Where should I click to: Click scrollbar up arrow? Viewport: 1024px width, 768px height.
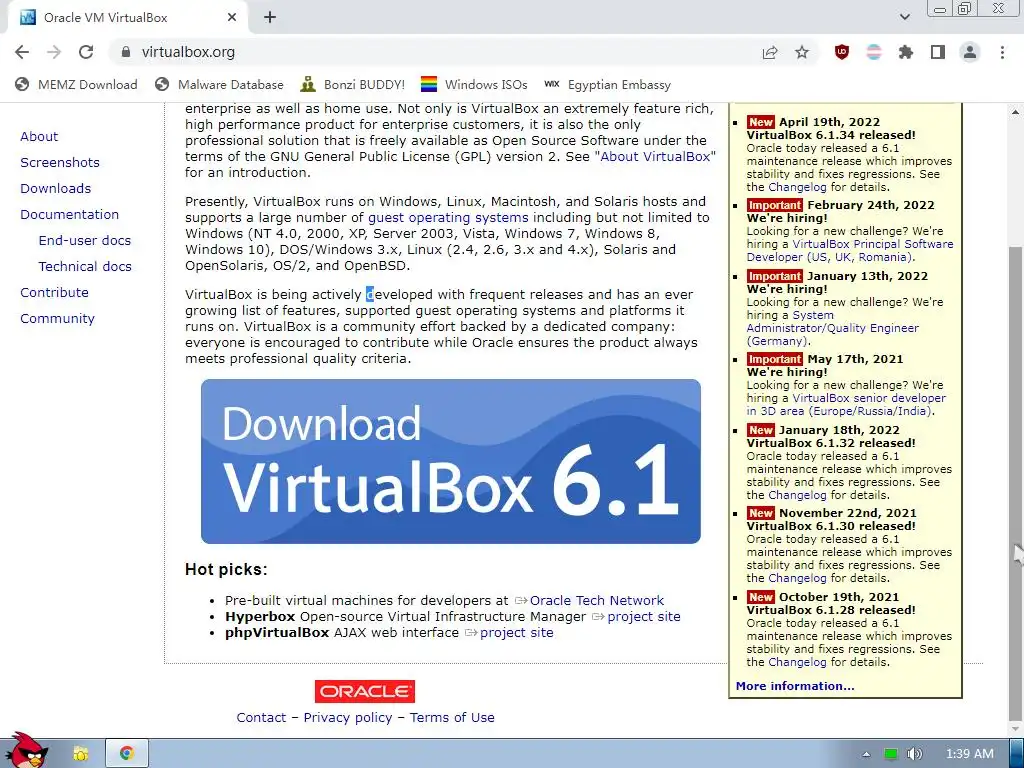[x=1016, y=112]
